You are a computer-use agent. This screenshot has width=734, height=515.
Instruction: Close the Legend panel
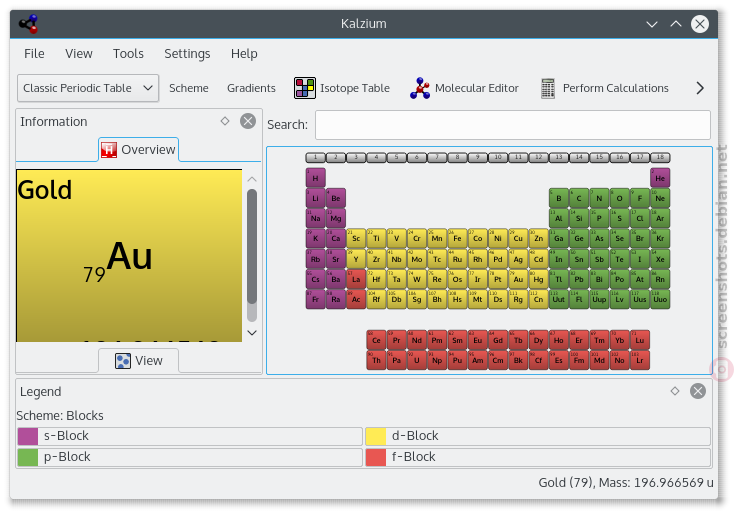coord(697,391)
